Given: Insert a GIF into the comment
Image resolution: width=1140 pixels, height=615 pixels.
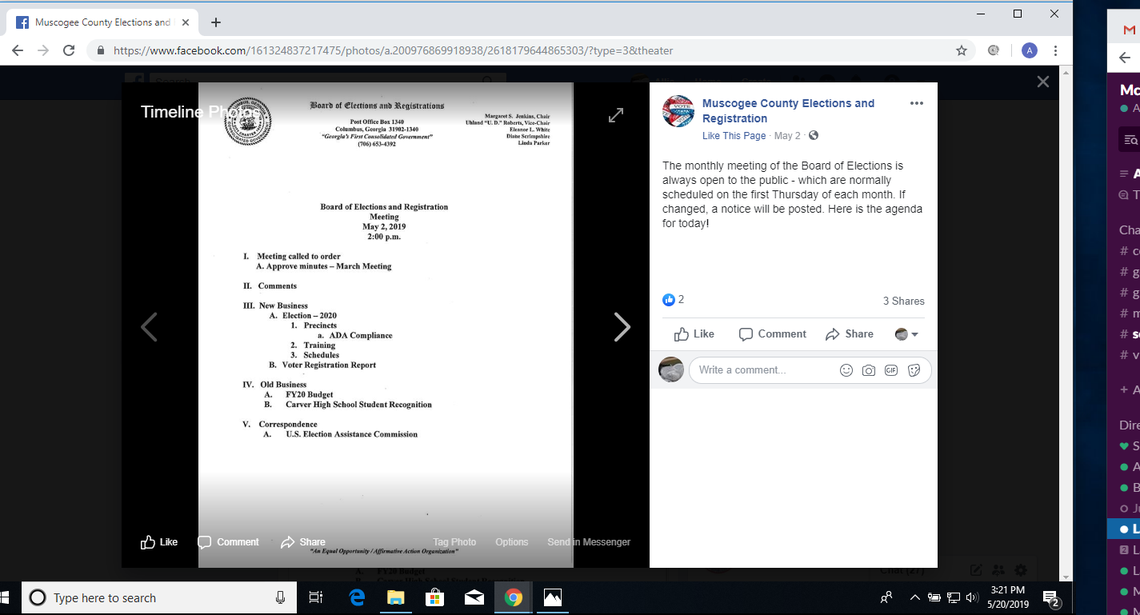Looking at the screenshot, I should tap(890, 370).
